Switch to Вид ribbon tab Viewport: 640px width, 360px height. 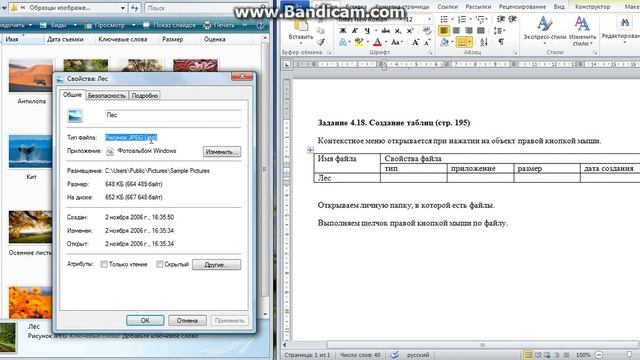(559, 7)
